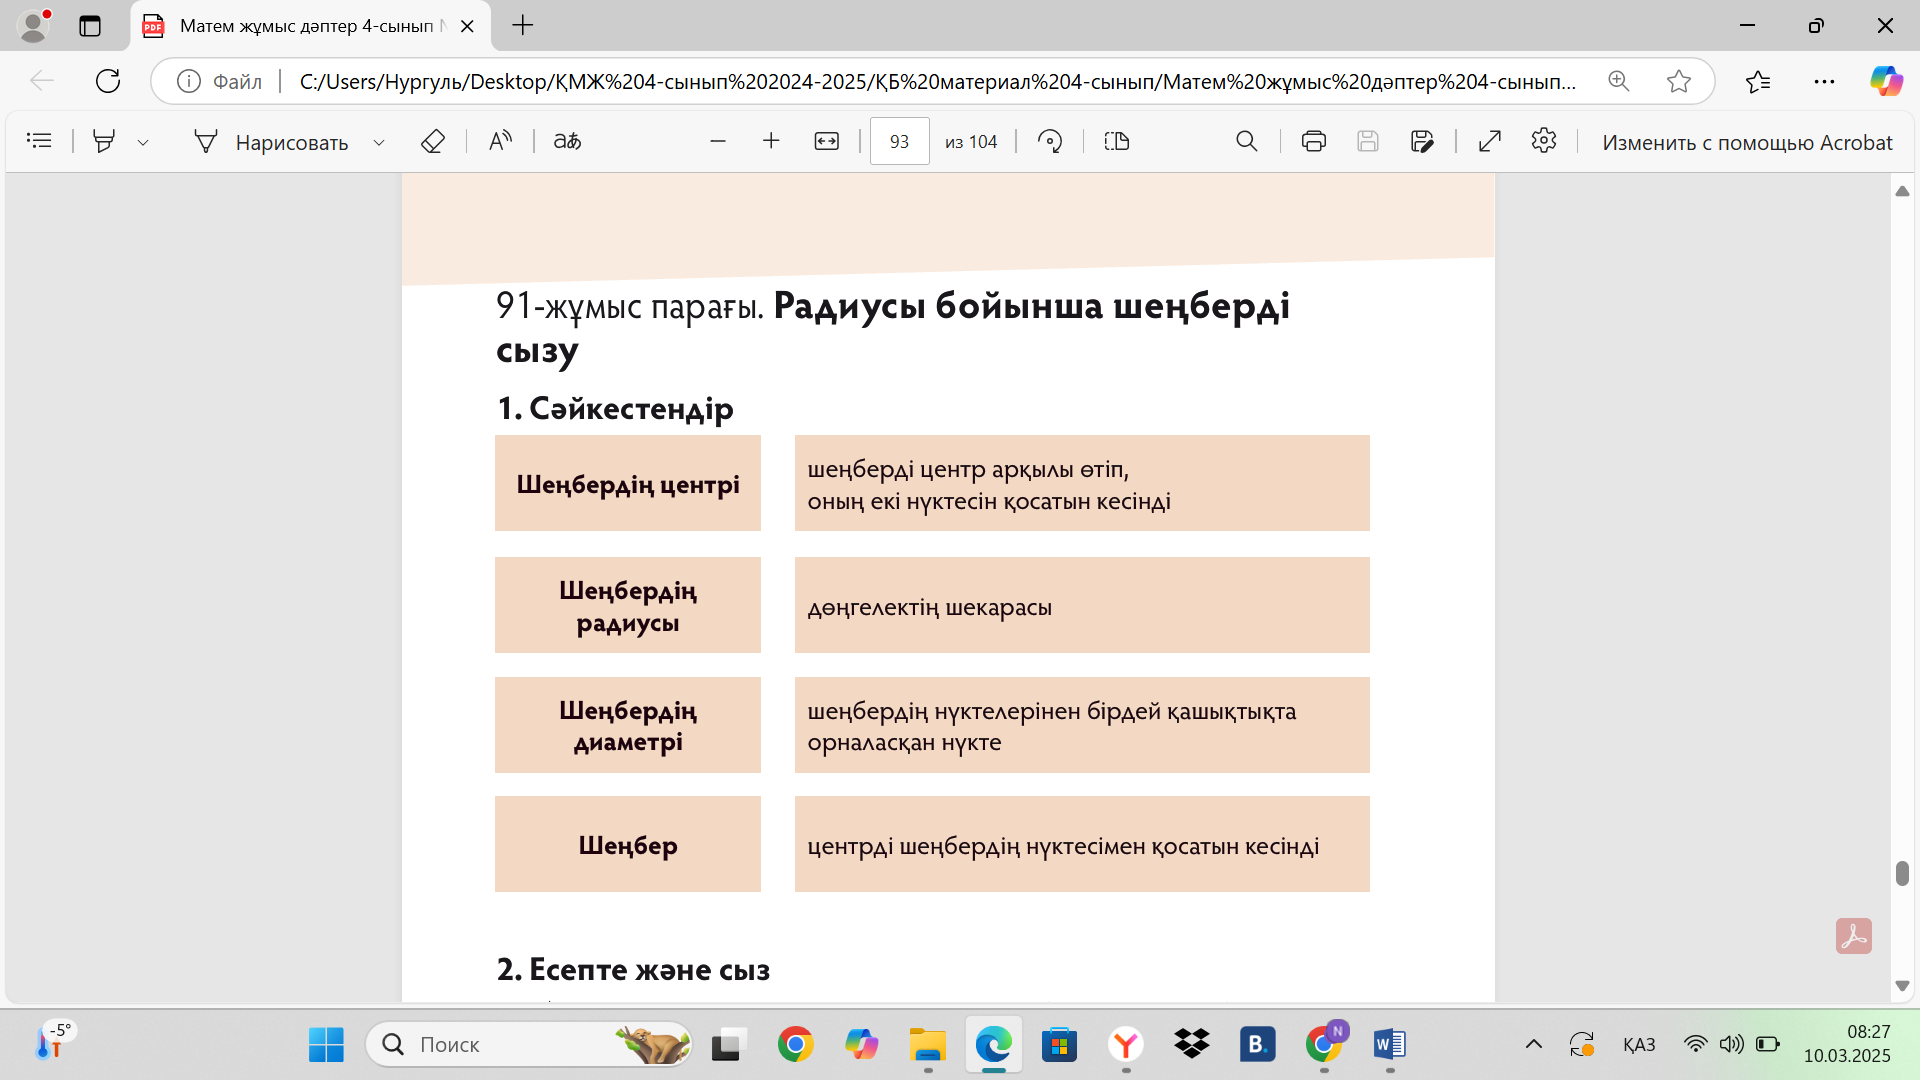Select the eraser tool
This screenshot has width=1920, height=1080.
tap(432, 141)
